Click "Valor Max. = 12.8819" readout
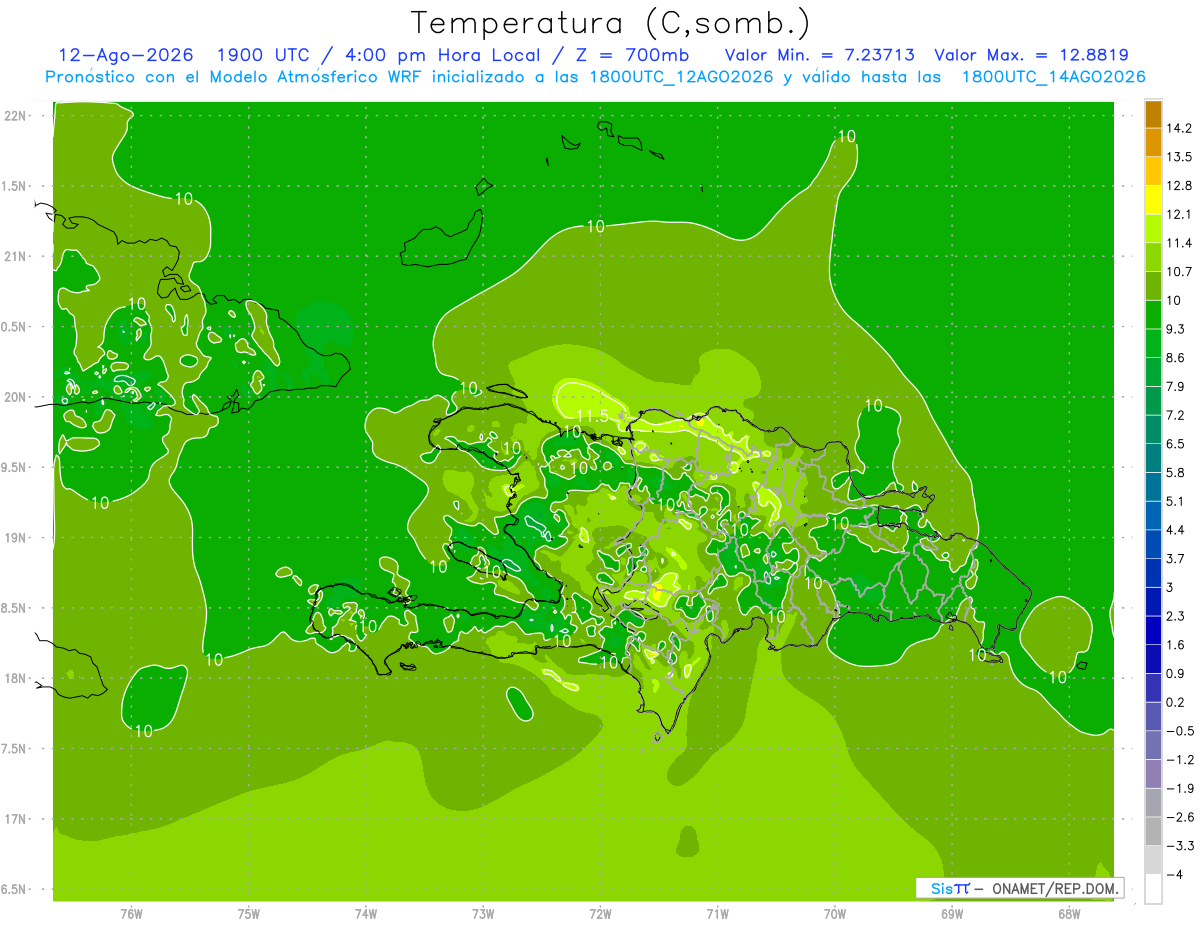1200x927 pixels. click(1031, 55)
